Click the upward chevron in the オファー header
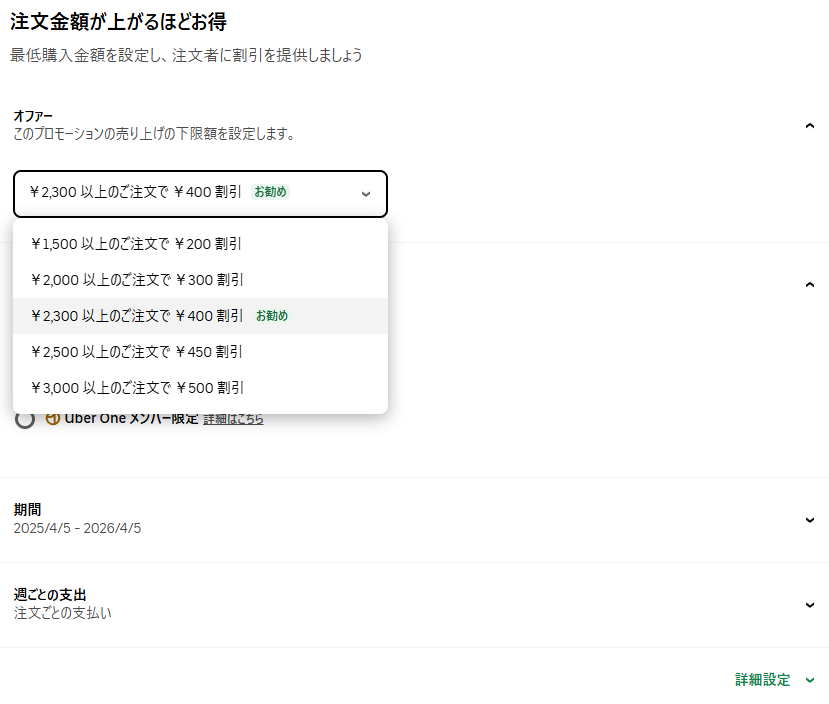 (x=810, y=127)
